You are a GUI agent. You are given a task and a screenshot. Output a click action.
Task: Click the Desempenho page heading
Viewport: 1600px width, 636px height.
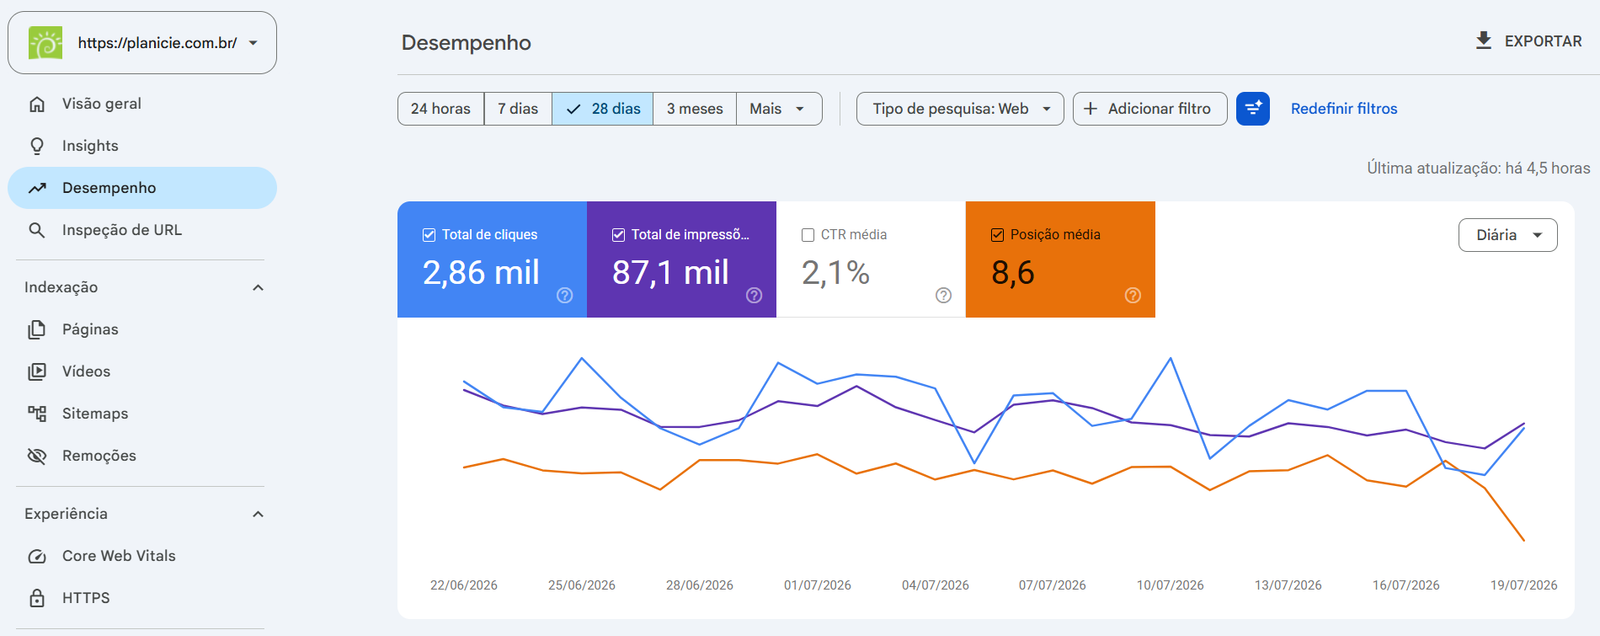click(x=466, y=43)
